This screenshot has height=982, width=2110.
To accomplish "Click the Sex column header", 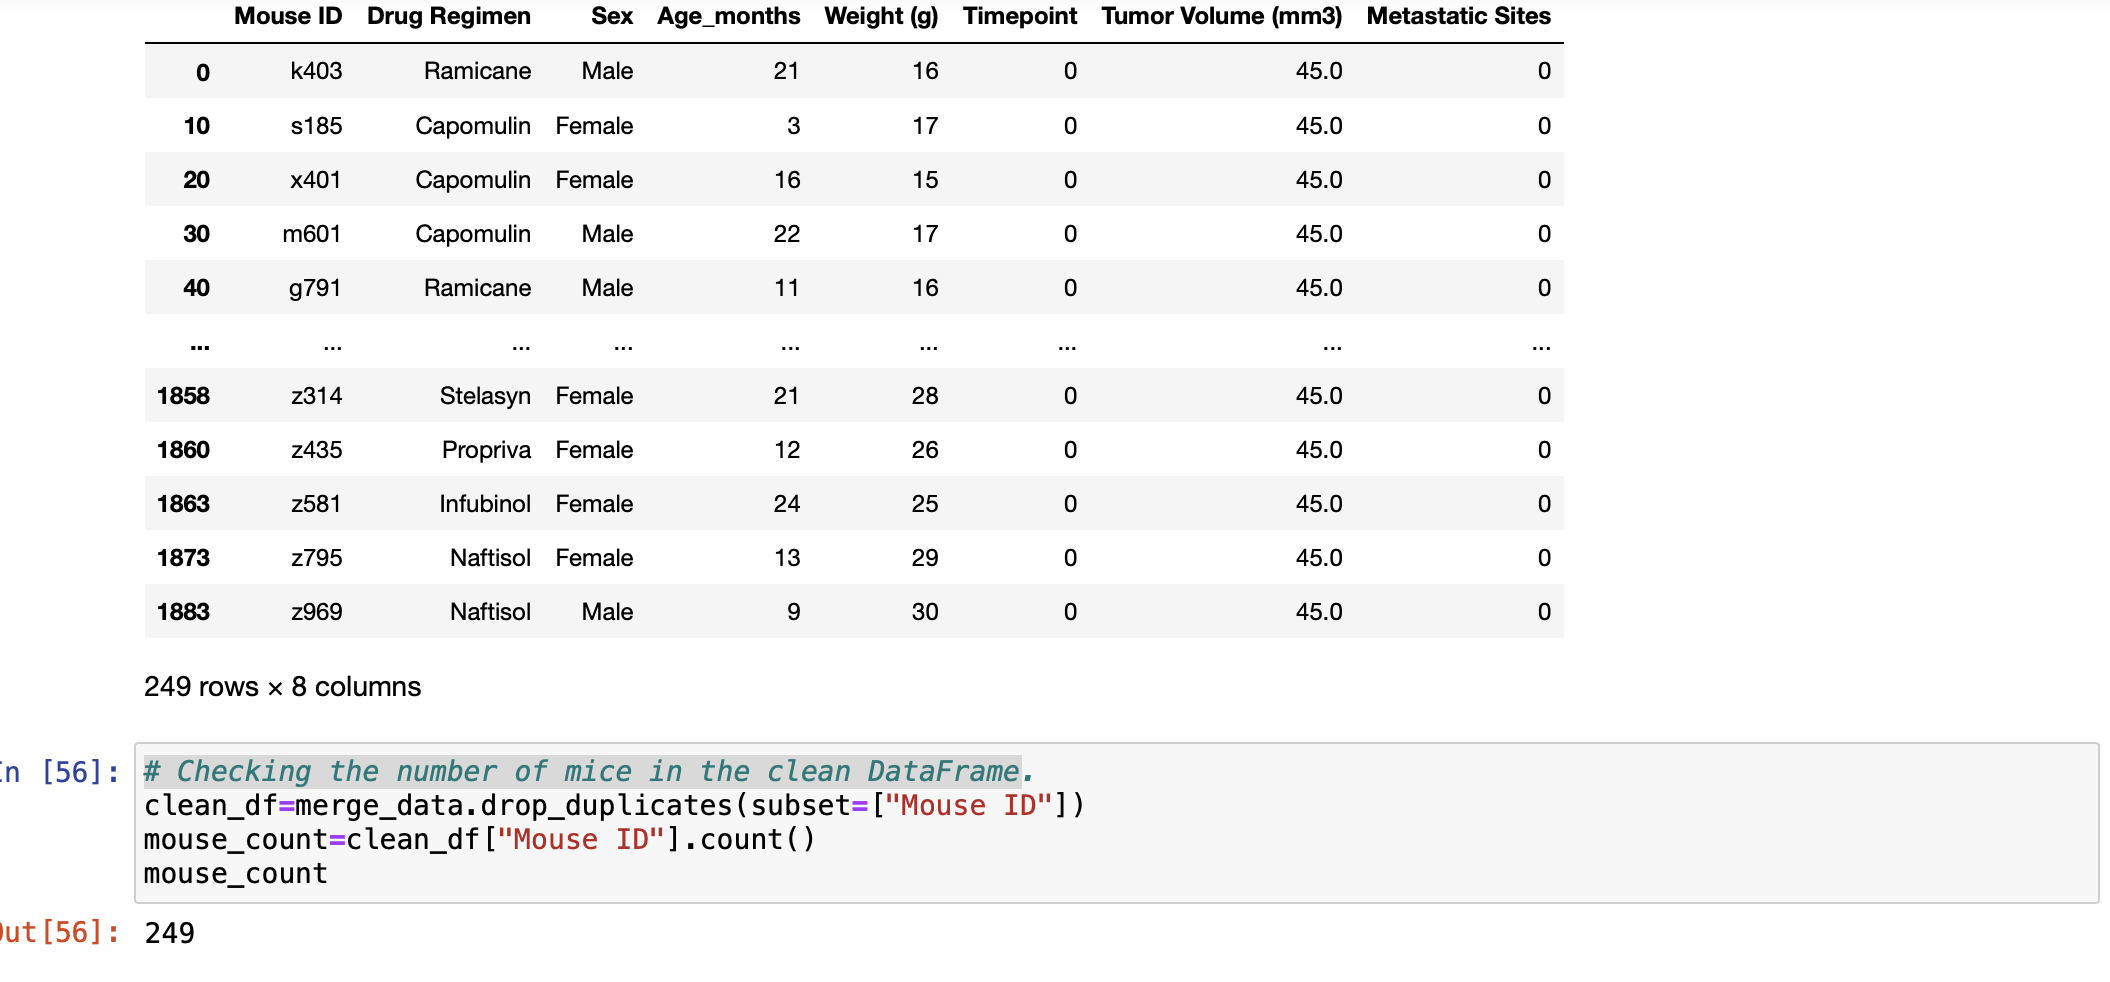I will coord(612,16).
